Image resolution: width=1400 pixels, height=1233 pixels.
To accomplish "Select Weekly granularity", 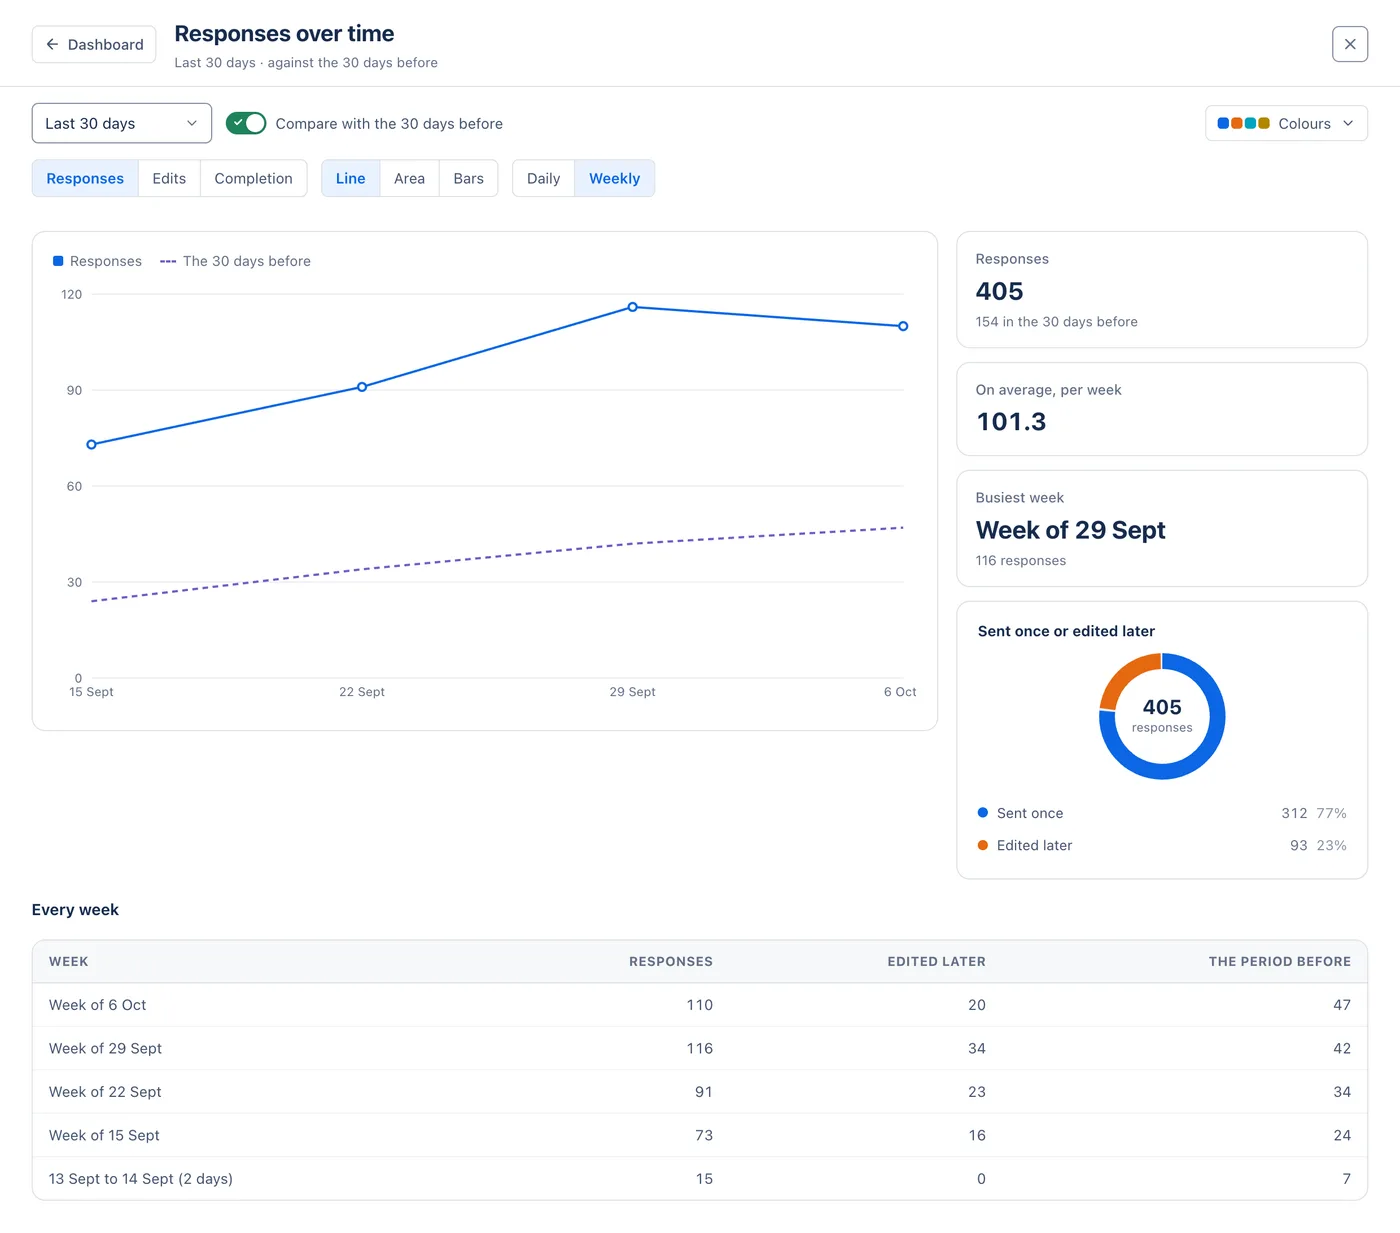I will tap(614, 178).
